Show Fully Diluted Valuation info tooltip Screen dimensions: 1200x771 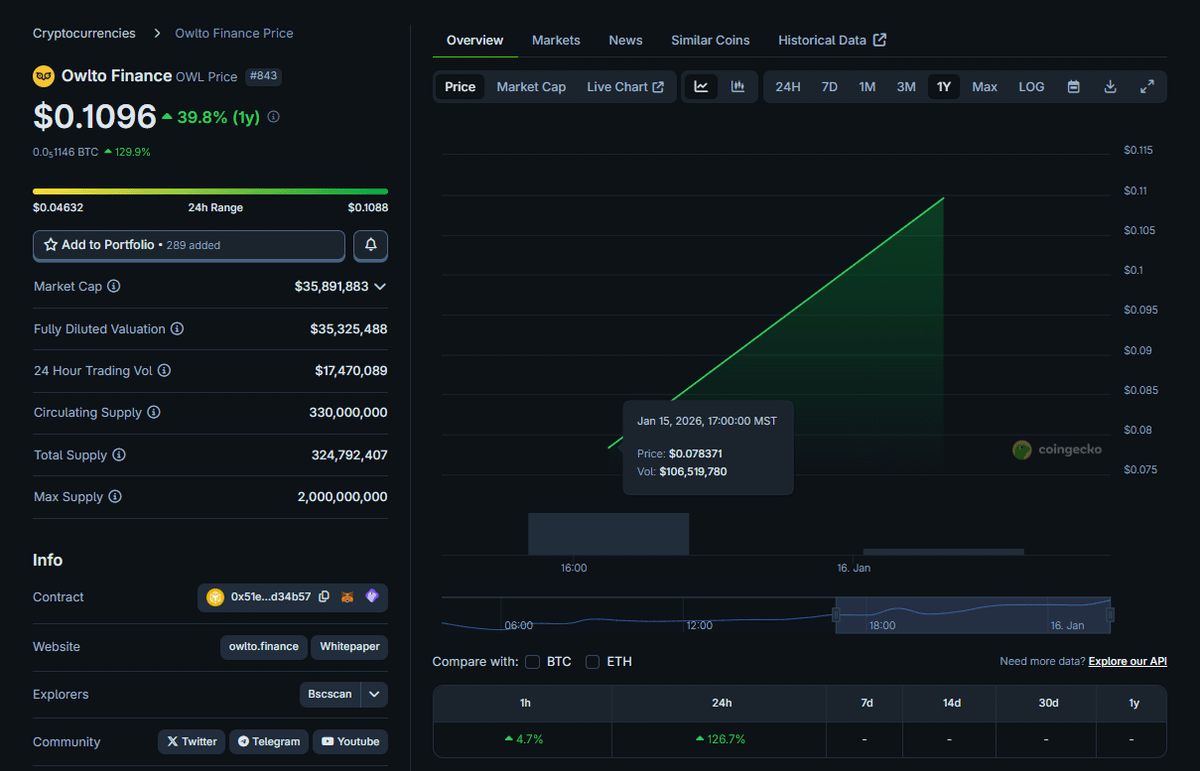[177, 329]
